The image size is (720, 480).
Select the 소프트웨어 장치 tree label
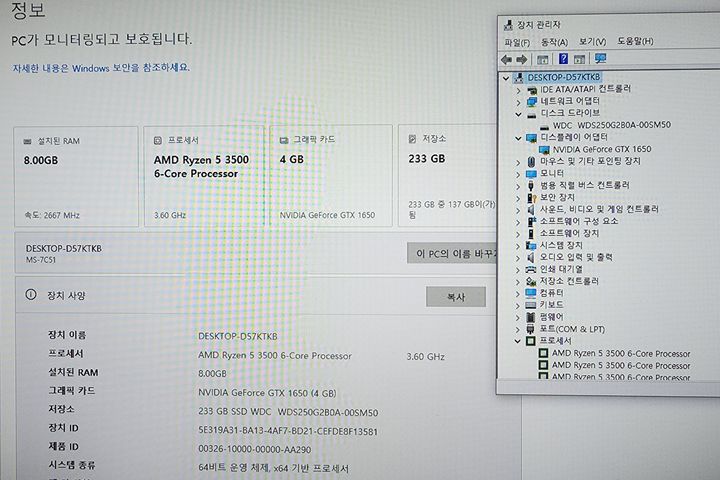pos(569,233)
